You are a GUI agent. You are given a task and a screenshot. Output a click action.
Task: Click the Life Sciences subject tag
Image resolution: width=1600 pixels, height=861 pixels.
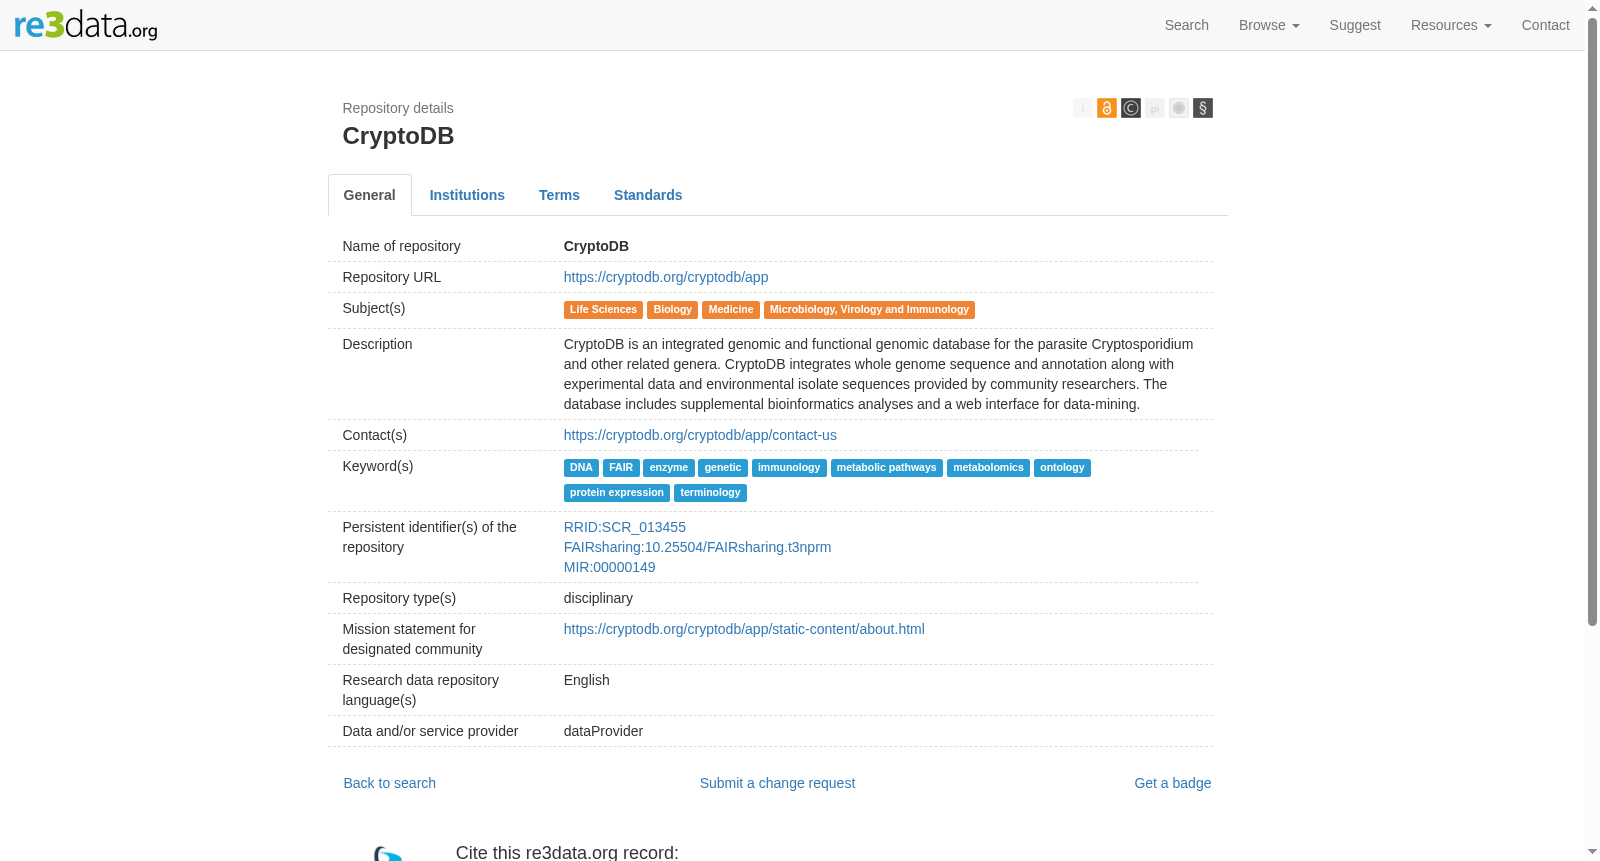(x=603, y=310)
